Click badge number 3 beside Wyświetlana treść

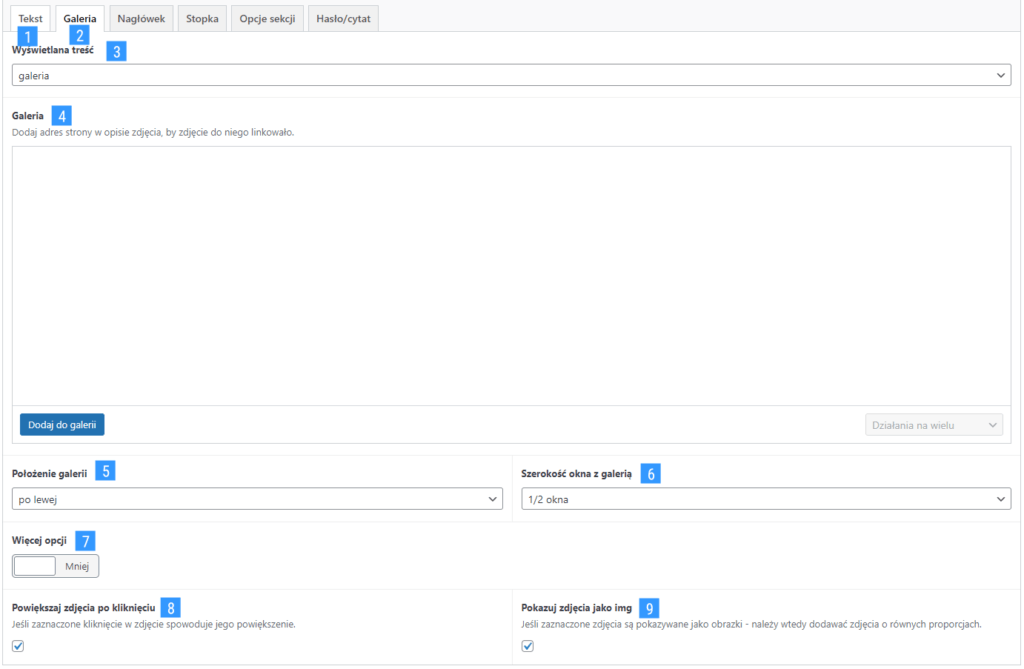116,52
